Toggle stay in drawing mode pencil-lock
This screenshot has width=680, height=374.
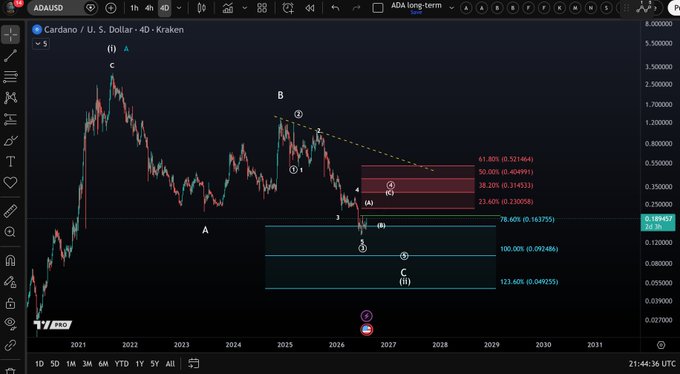coord(10,282)
